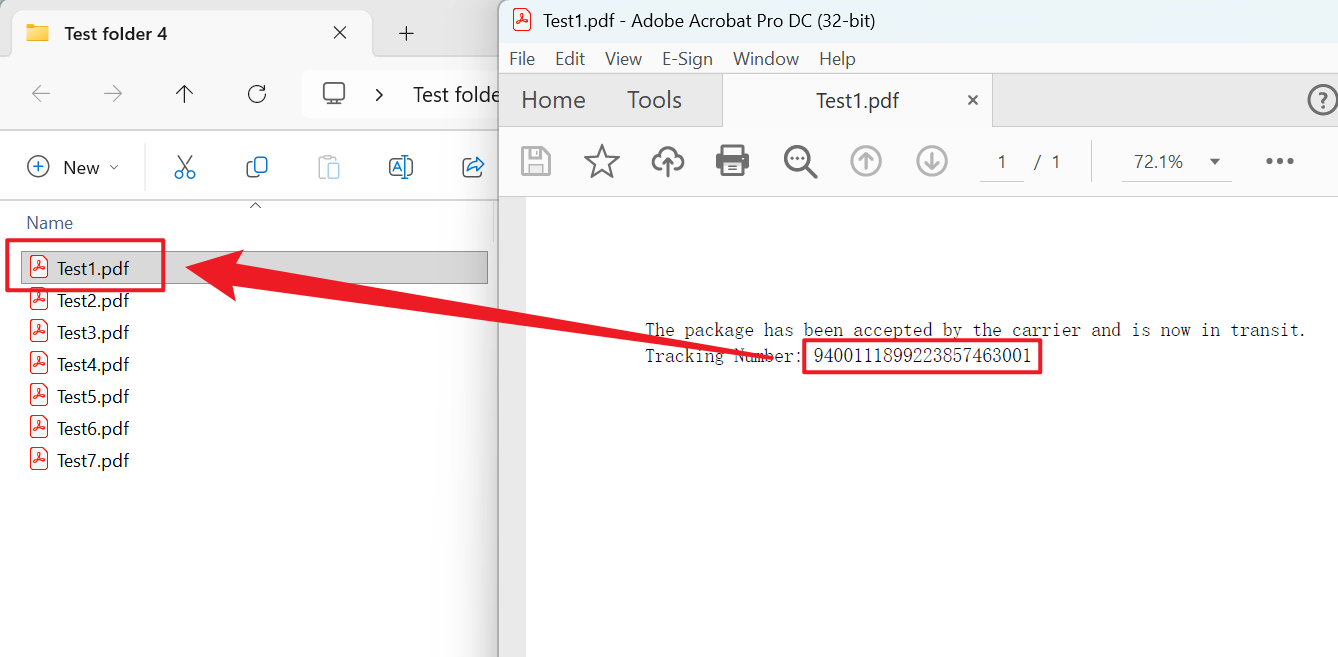Open the New item dropdown in Explorer
Image resolution: width=1338 pixels, height=657 pixels.
click(x=73, y=167)
